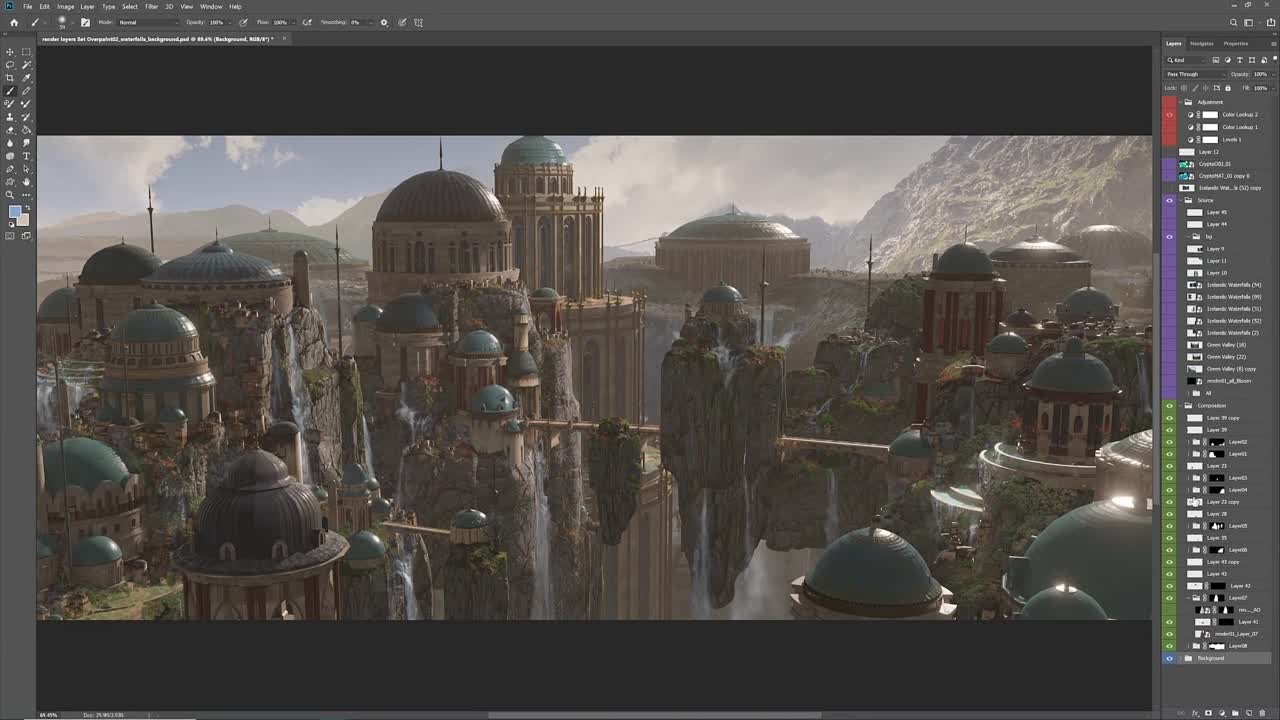
Task: Click the Flow percentage field
Action: [280, 22]
